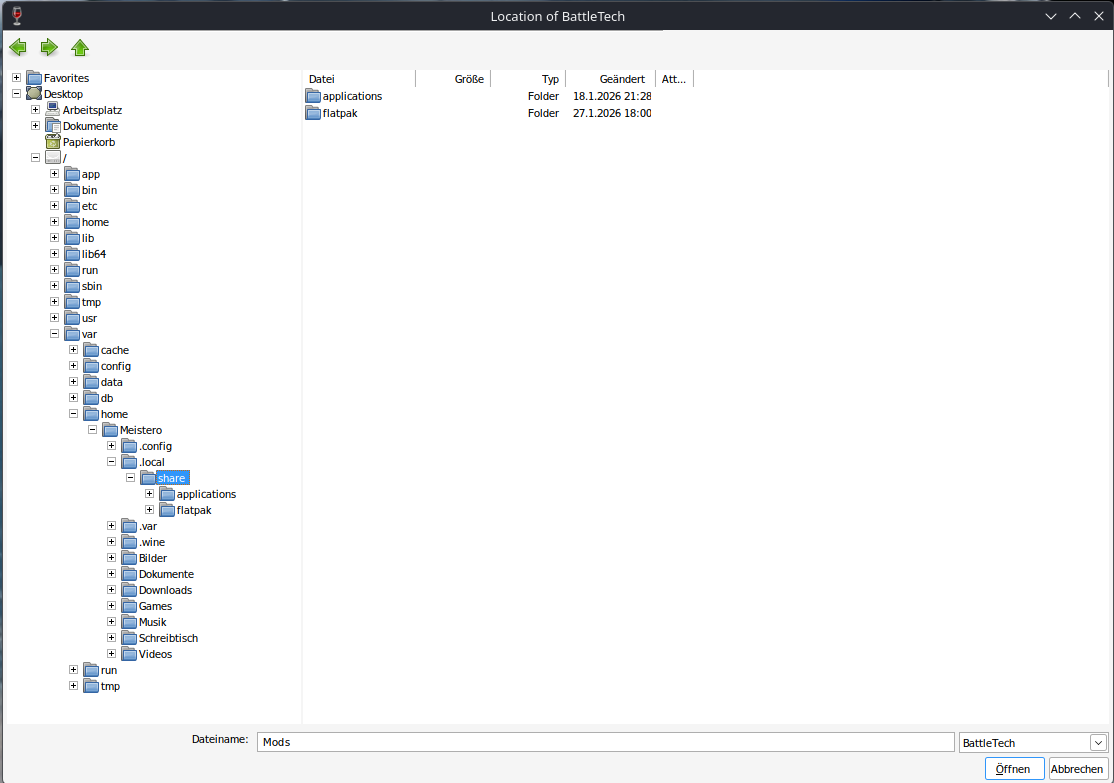Sort by the Datei column header
1114x783 pixels.
click(x=359, y=79)
